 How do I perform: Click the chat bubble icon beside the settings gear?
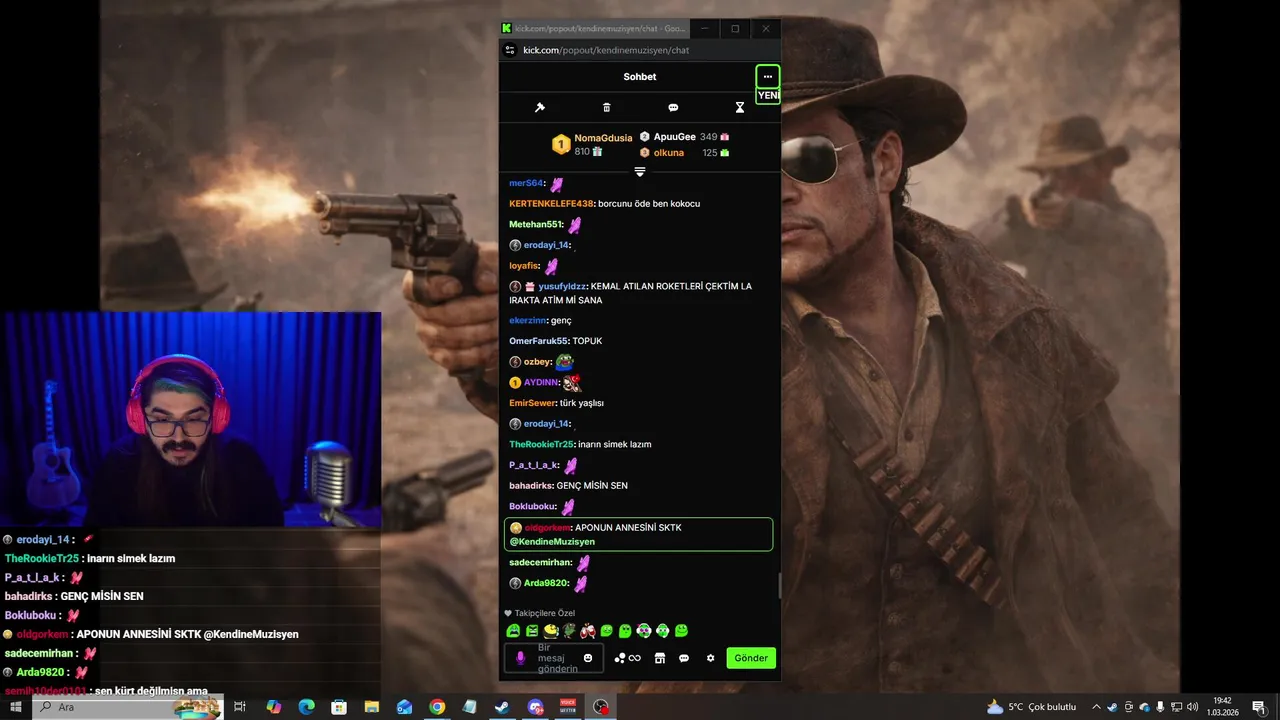[x=684, y=658]
